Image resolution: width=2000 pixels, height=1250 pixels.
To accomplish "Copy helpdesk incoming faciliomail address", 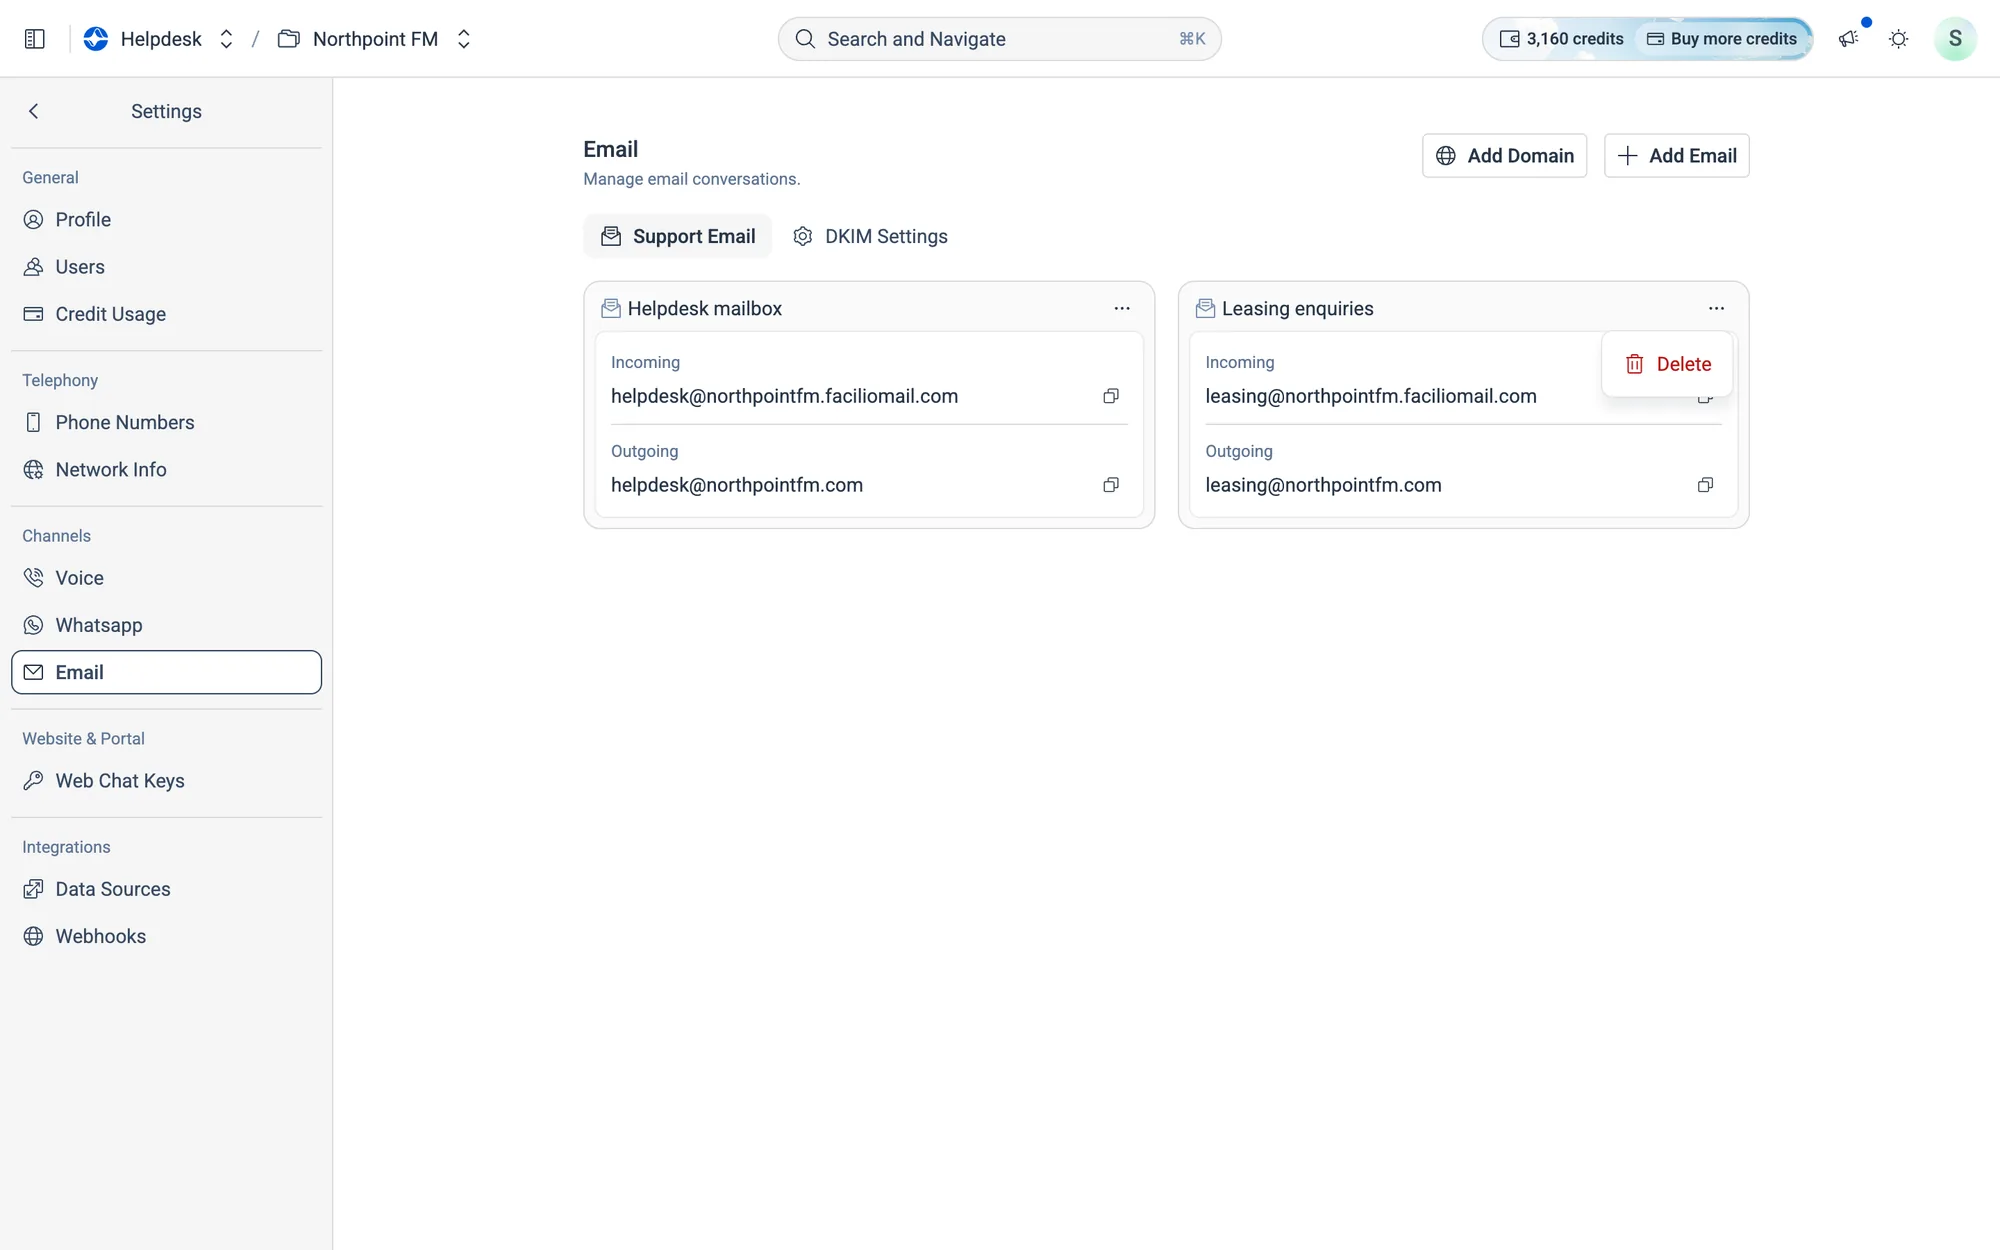I will tap(1110, 396).
